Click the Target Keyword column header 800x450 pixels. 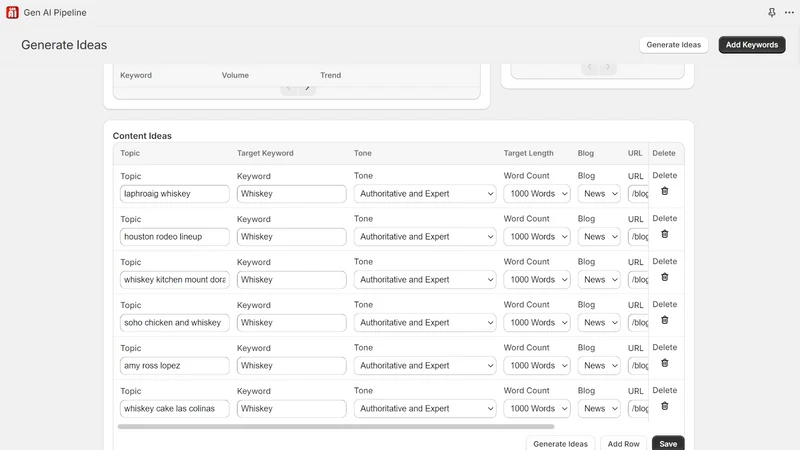tap(265, 153)
